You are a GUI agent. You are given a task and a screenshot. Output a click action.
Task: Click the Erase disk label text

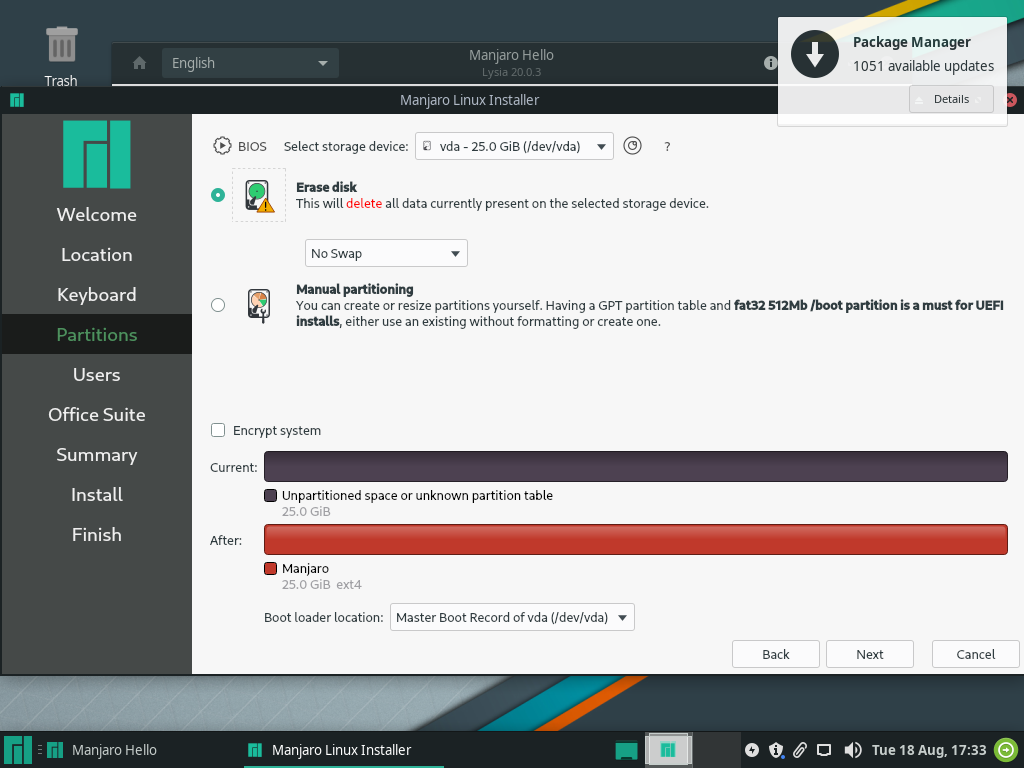[x=327, y=187]
